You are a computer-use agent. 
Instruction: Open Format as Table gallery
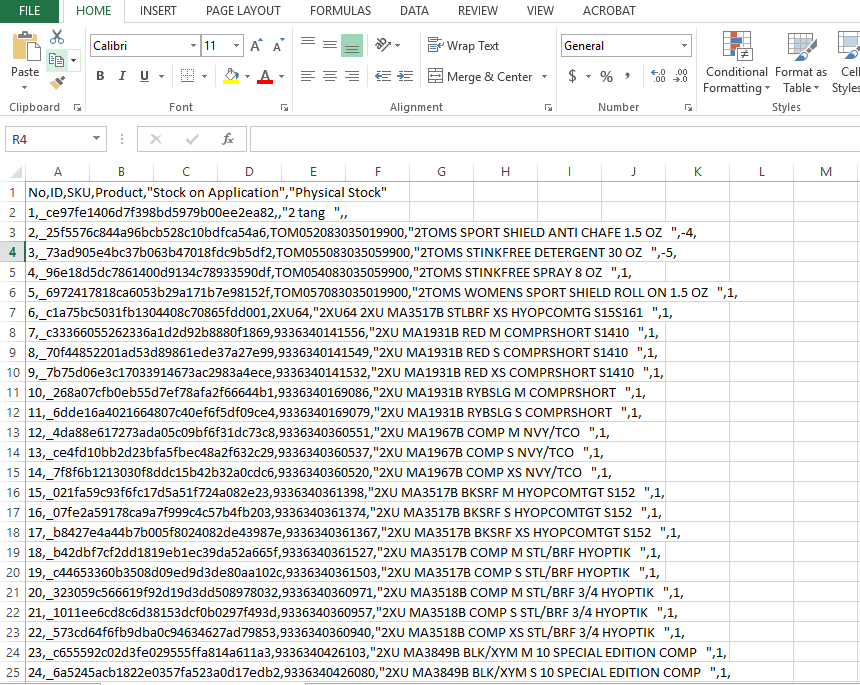[x=801, y=62]
